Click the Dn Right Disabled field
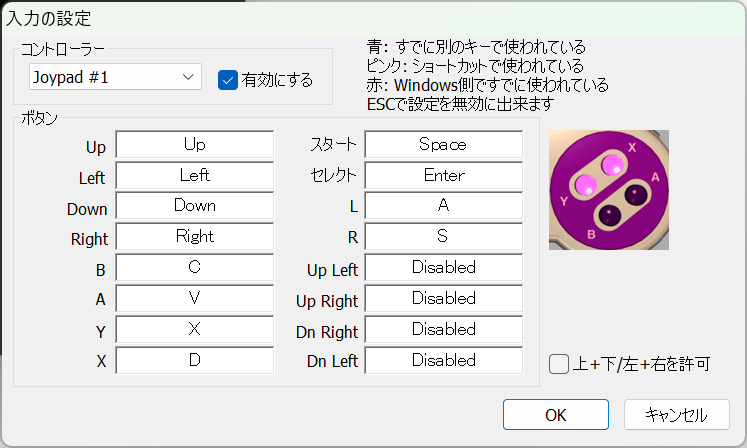Image resolution: width=747 pixels, height=448 pixels. [x=443, y=329]
